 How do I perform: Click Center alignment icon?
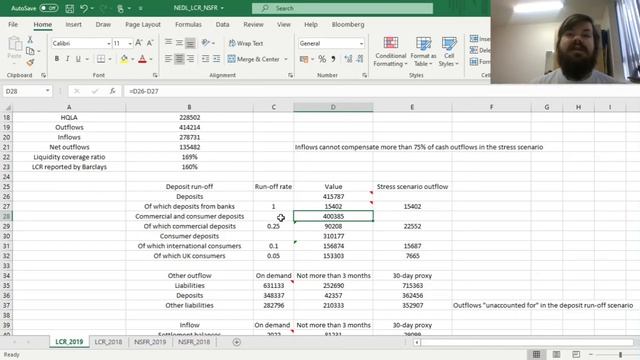pyautogui.click(x=179, y=59)
